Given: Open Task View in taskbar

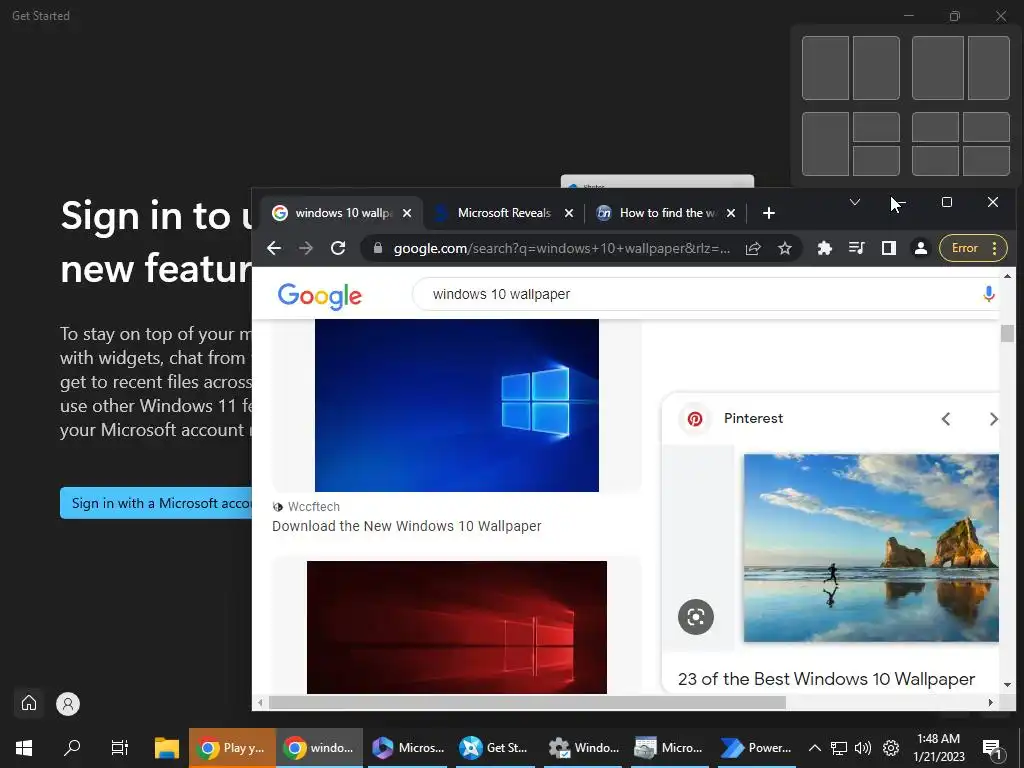Looking at the screenshot, I should click(x=120, y=748).
